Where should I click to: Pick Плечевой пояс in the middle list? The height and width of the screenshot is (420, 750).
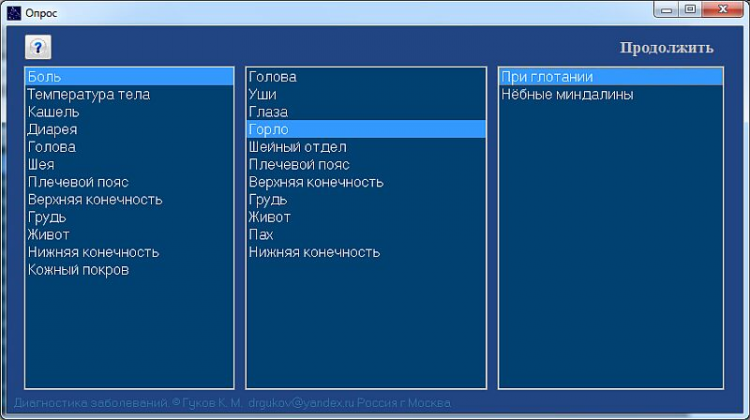click(x=366, y=165)
